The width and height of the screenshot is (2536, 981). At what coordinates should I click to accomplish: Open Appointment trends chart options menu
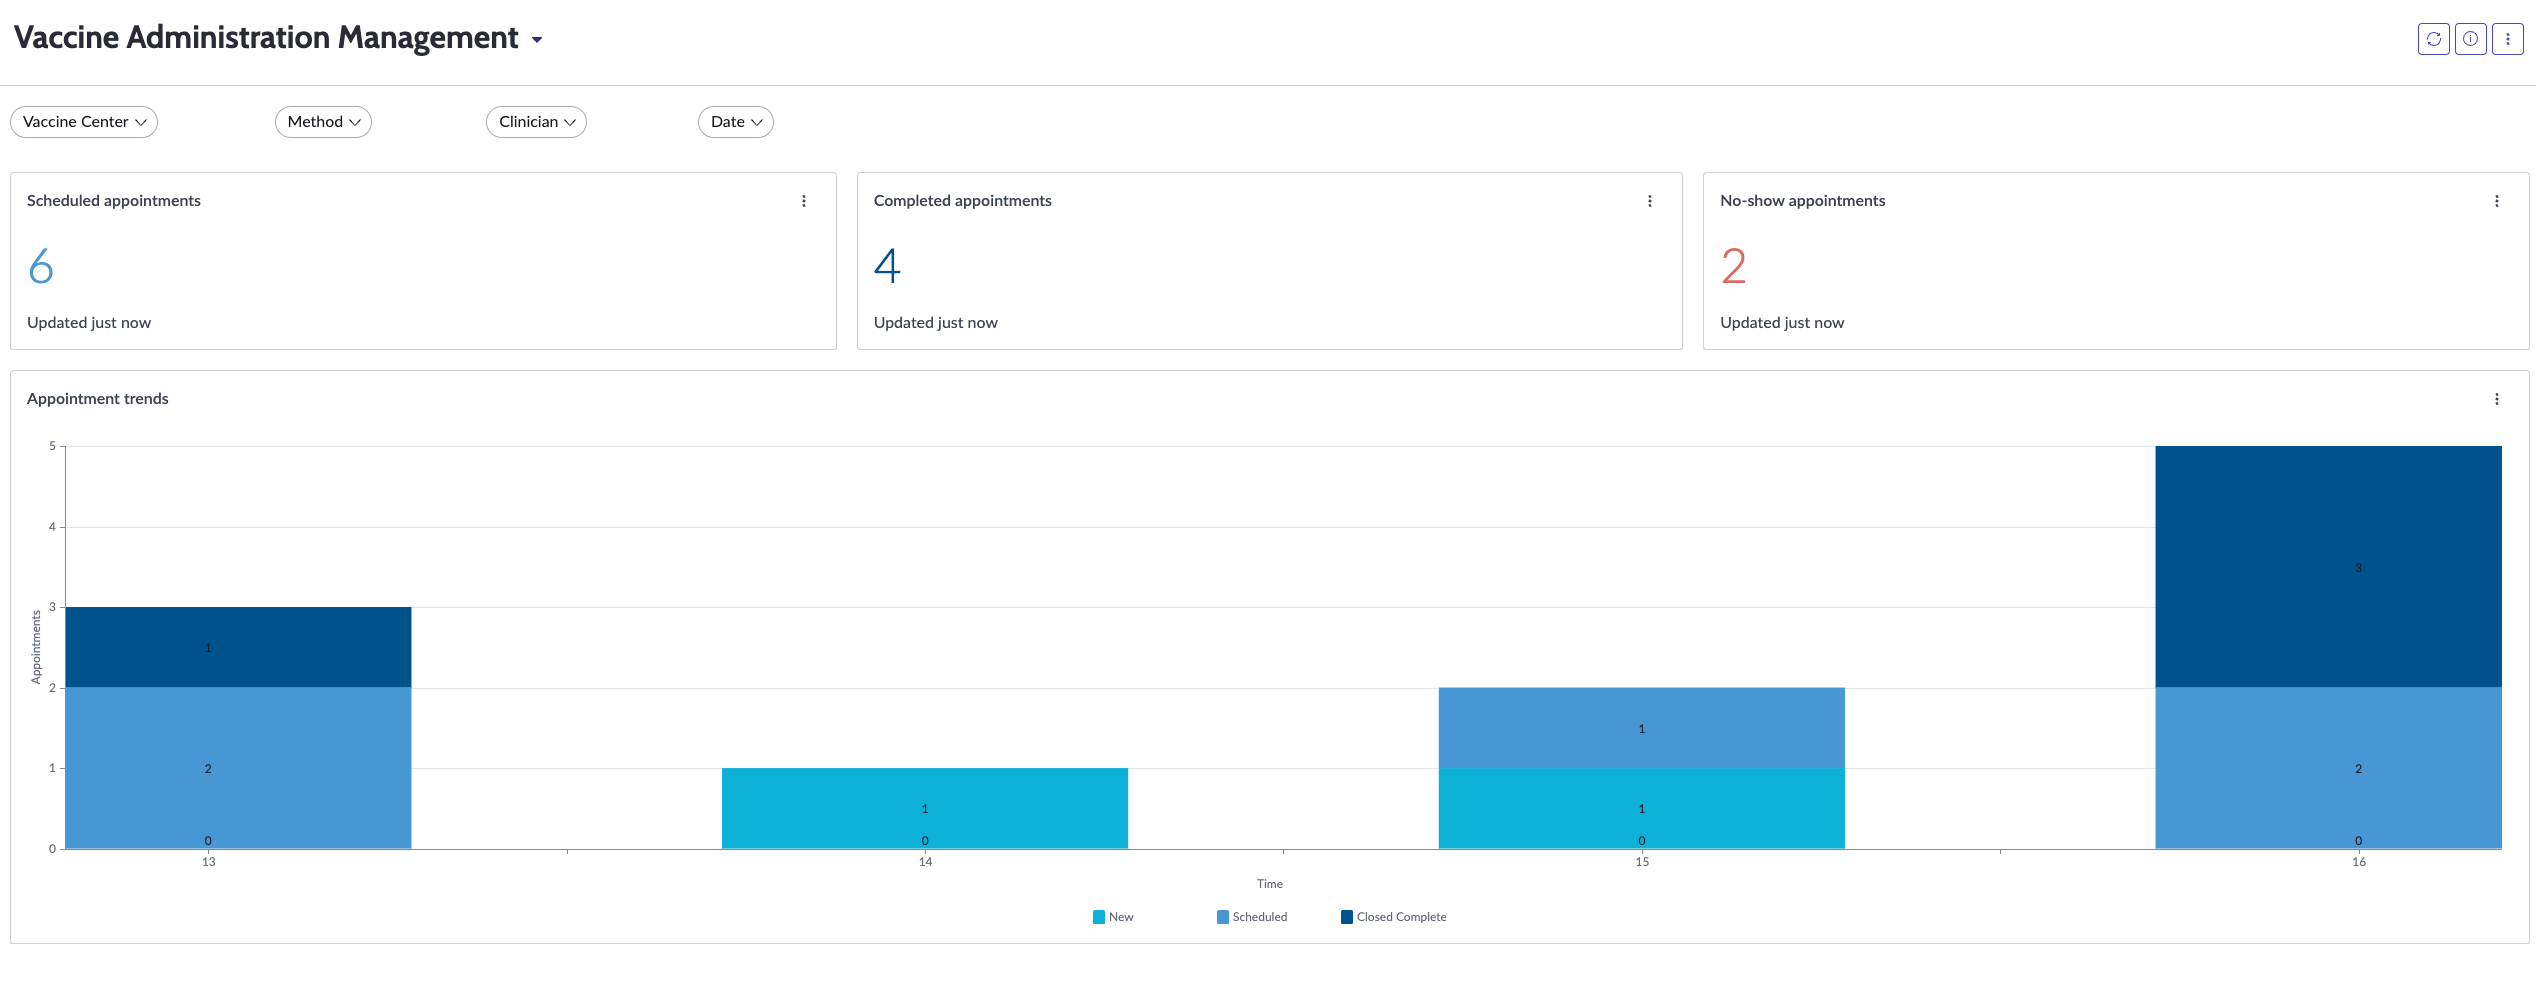2497,399
